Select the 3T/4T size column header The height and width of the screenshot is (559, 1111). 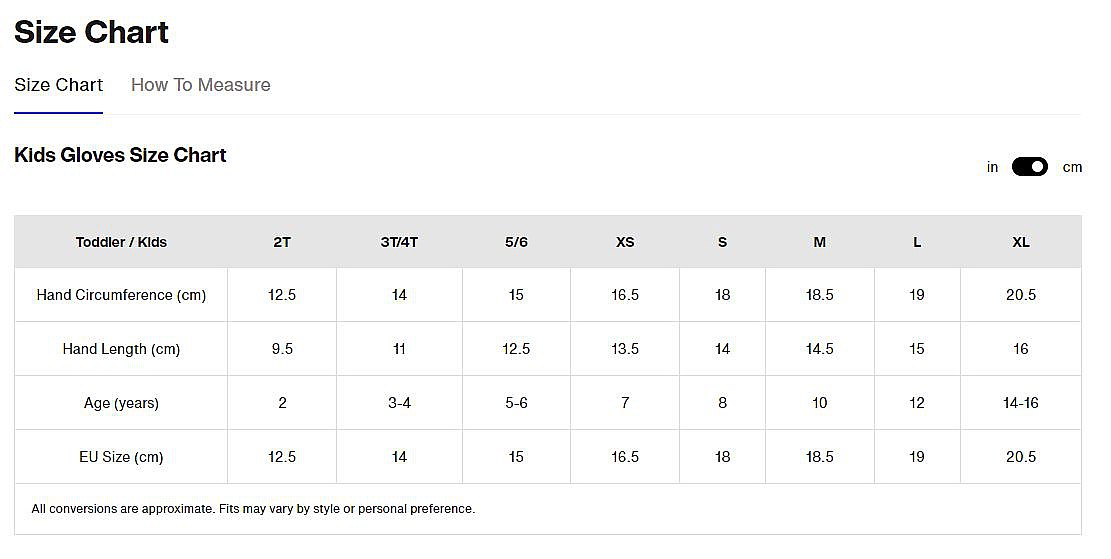pyautogui.click(x=399, y=242)
